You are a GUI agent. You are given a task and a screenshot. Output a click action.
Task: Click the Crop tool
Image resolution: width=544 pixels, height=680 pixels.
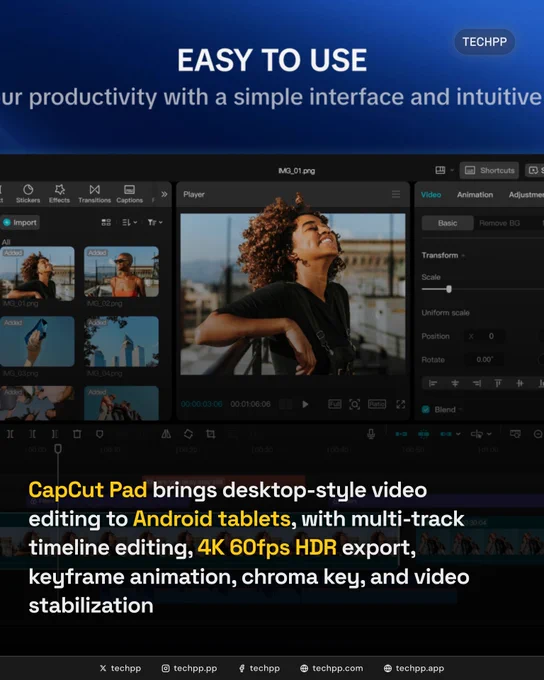[x=211, y=434]
